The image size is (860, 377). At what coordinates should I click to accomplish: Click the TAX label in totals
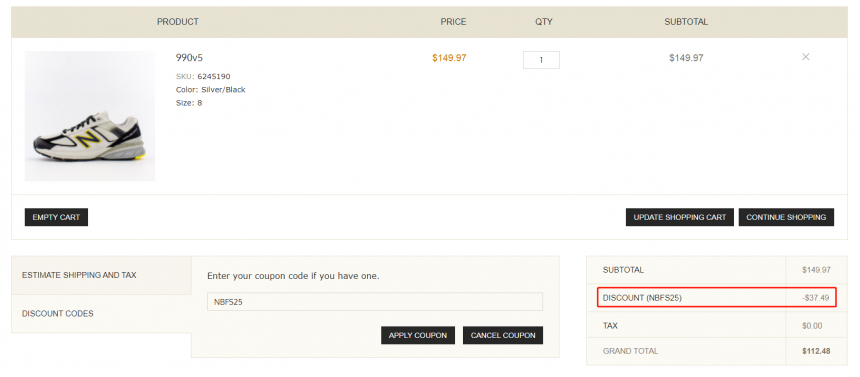[x=610, y=325]
